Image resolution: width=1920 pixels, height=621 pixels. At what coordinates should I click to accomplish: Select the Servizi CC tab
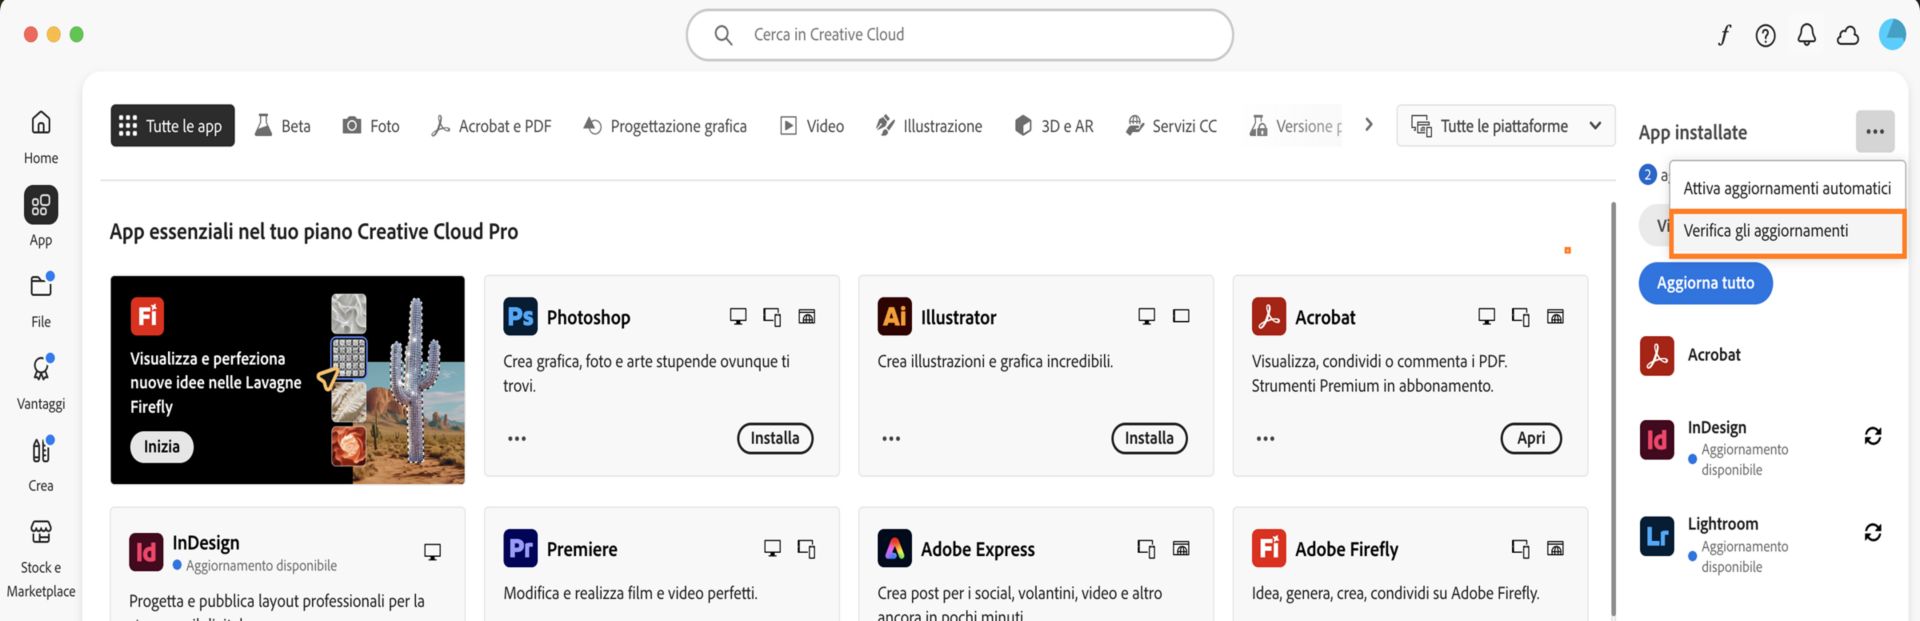(x=1171, y=126)
